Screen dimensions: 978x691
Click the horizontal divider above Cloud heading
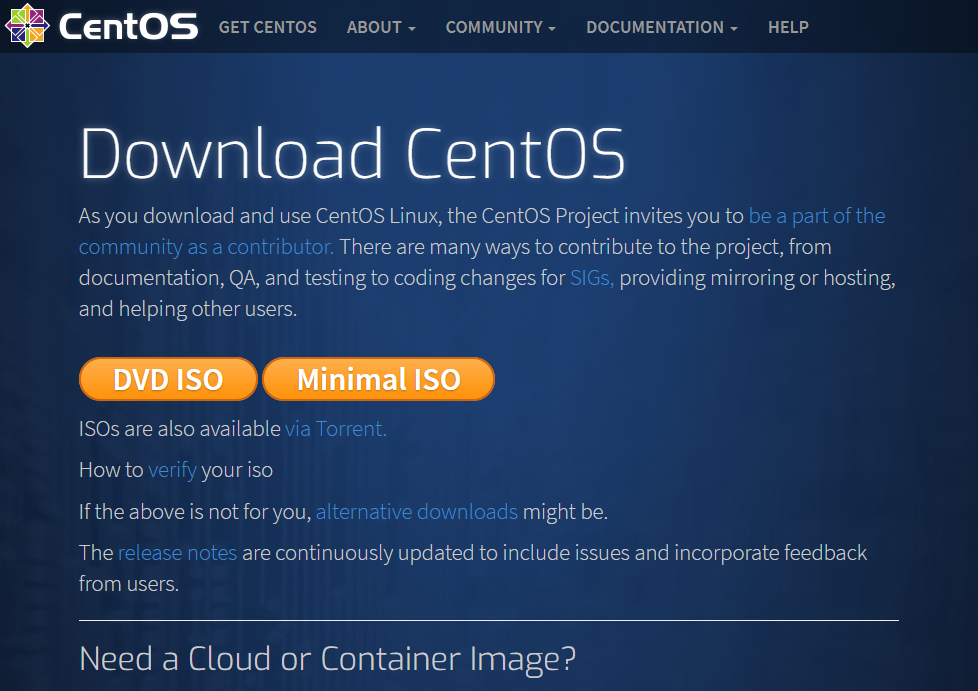click(488, 620)
